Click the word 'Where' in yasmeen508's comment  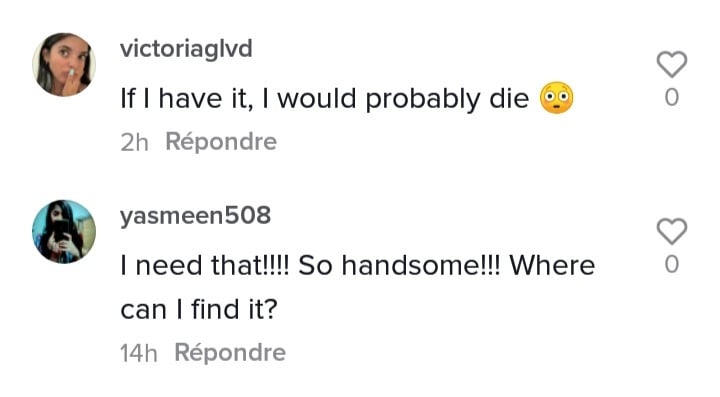coord(552,265)
